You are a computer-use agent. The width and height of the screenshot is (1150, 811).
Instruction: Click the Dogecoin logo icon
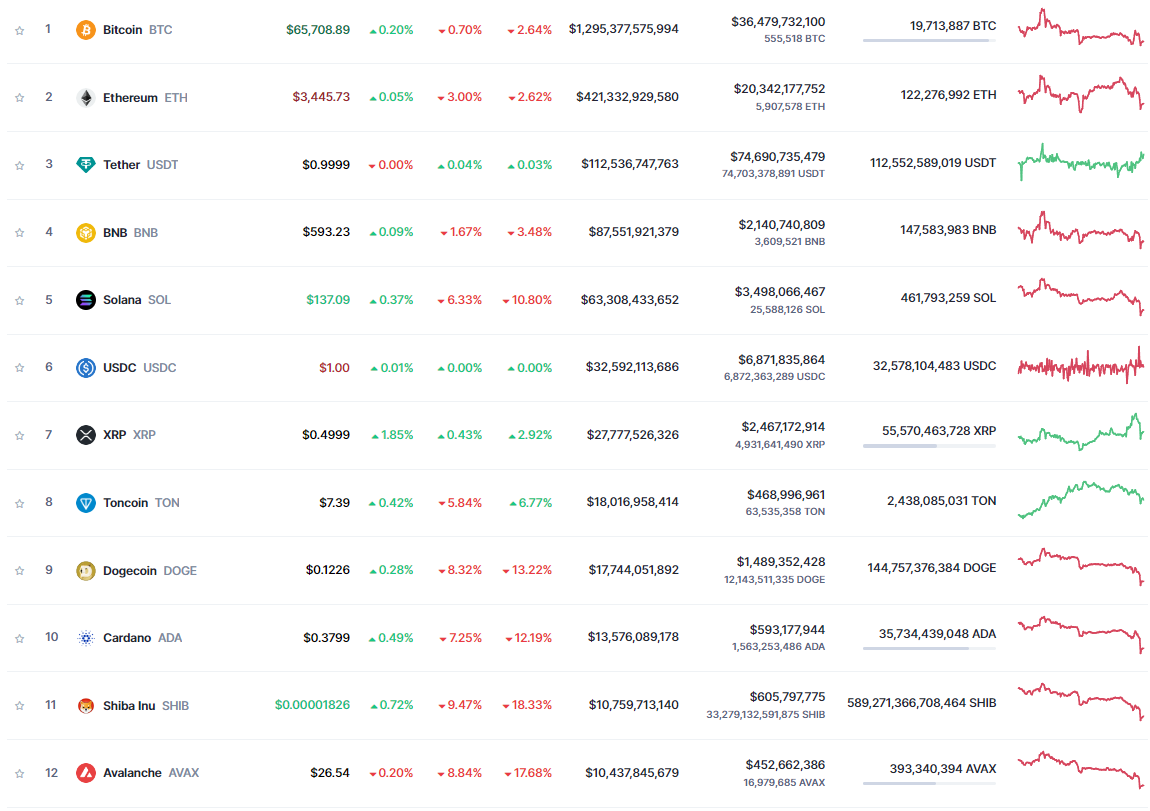(x=86, y=570)
